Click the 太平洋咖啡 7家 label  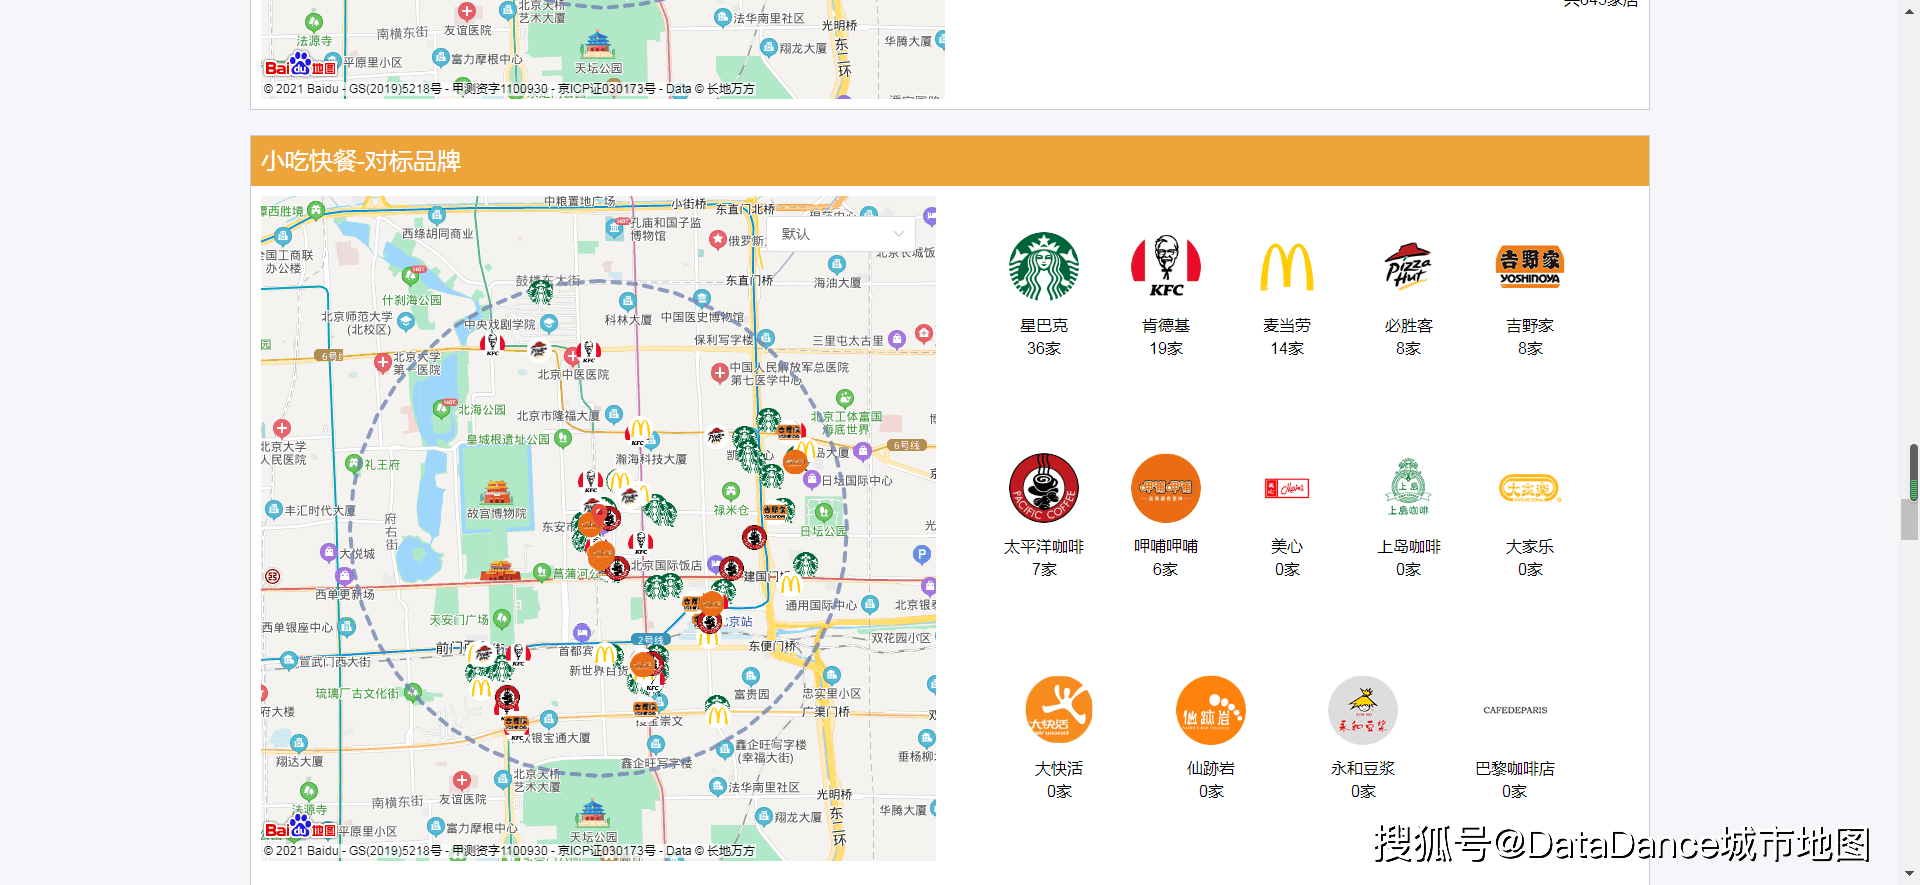coord(1044,558)
